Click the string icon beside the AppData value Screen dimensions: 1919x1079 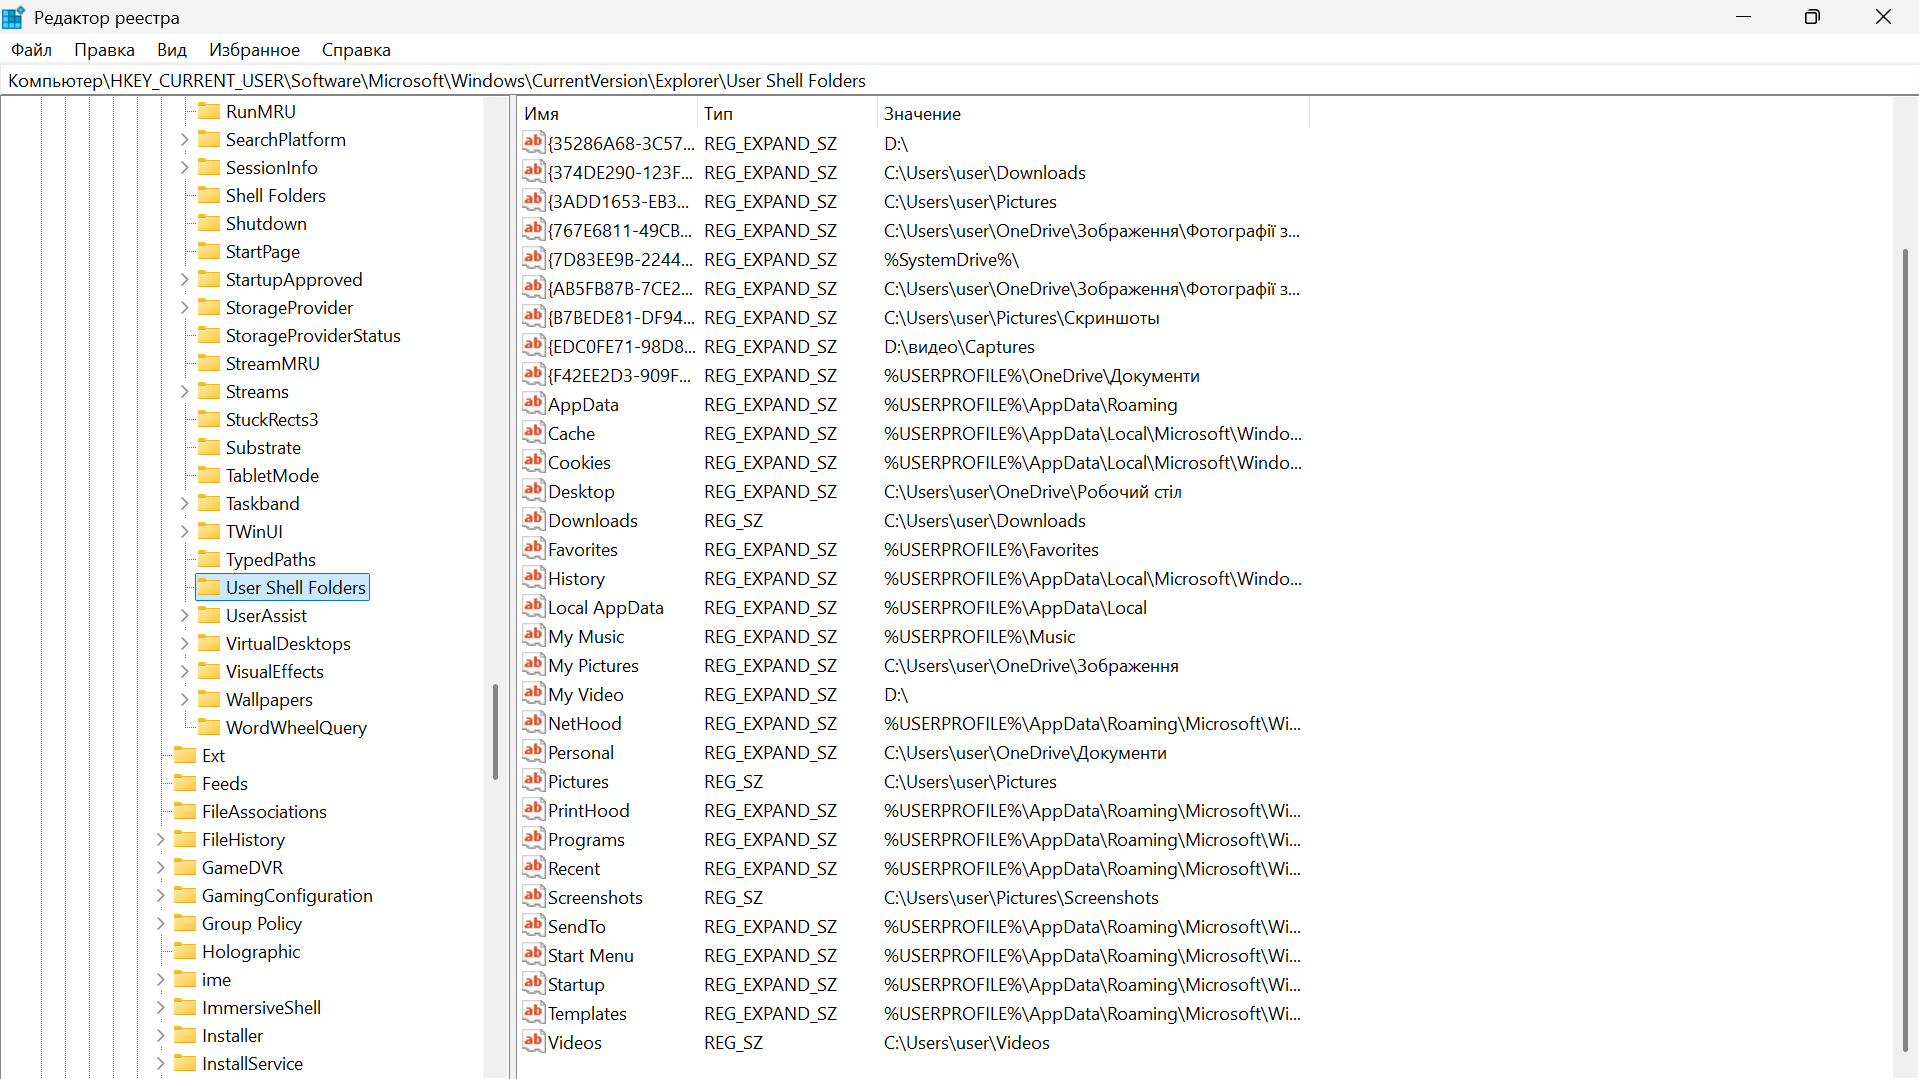[533, 404]
